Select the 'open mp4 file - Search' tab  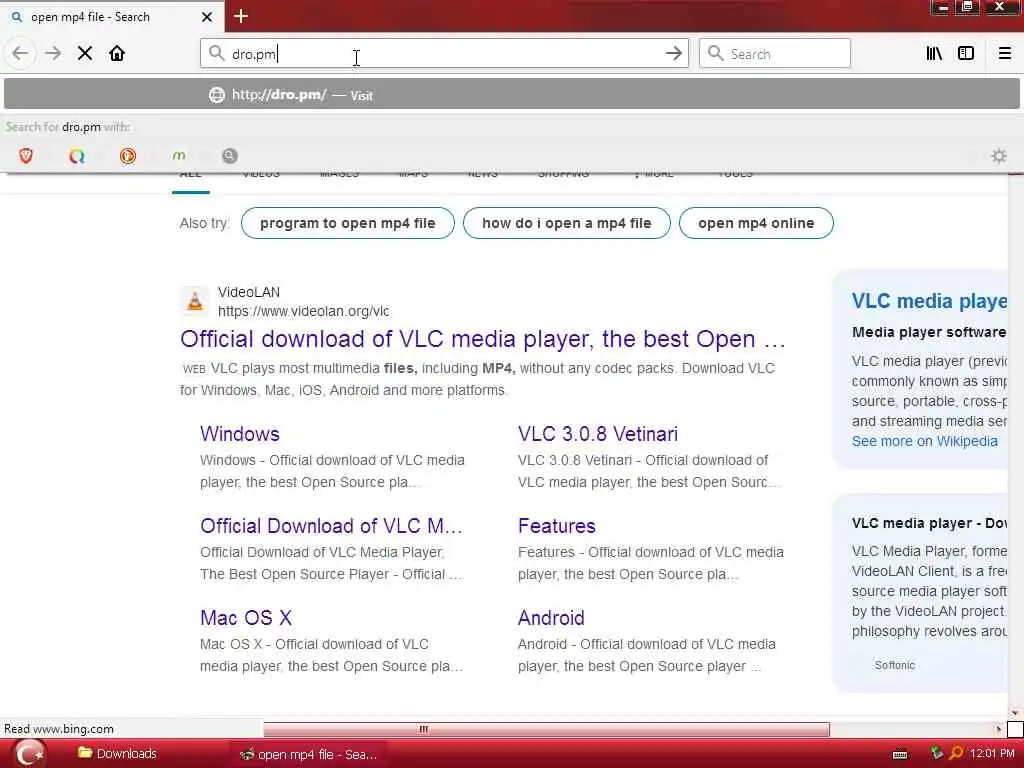[112, 17]
